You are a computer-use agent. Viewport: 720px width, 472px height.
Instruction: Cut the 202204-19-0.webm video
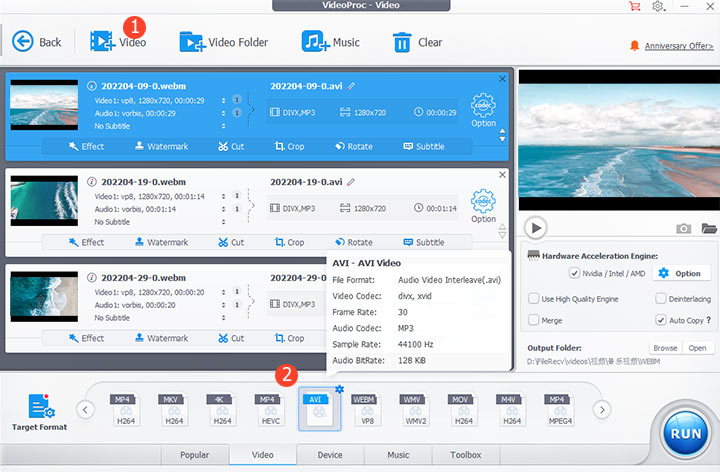[231, 242]
